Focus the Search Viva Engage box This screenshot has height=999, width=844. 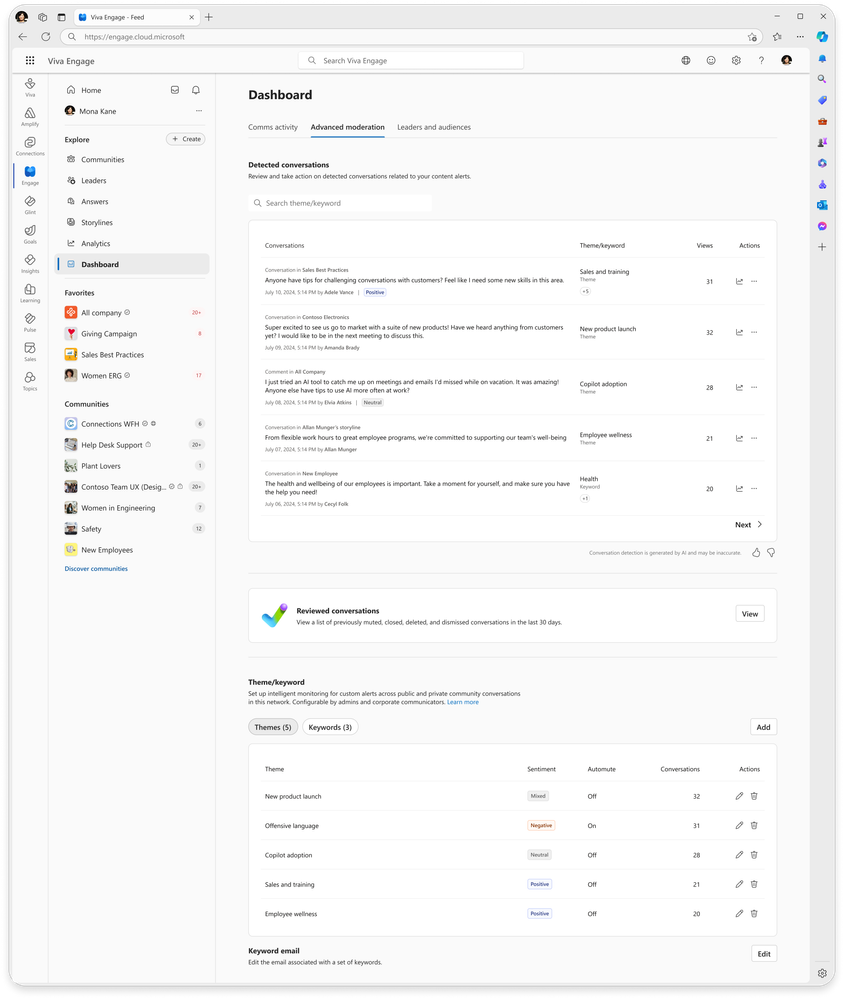[411, 61]
